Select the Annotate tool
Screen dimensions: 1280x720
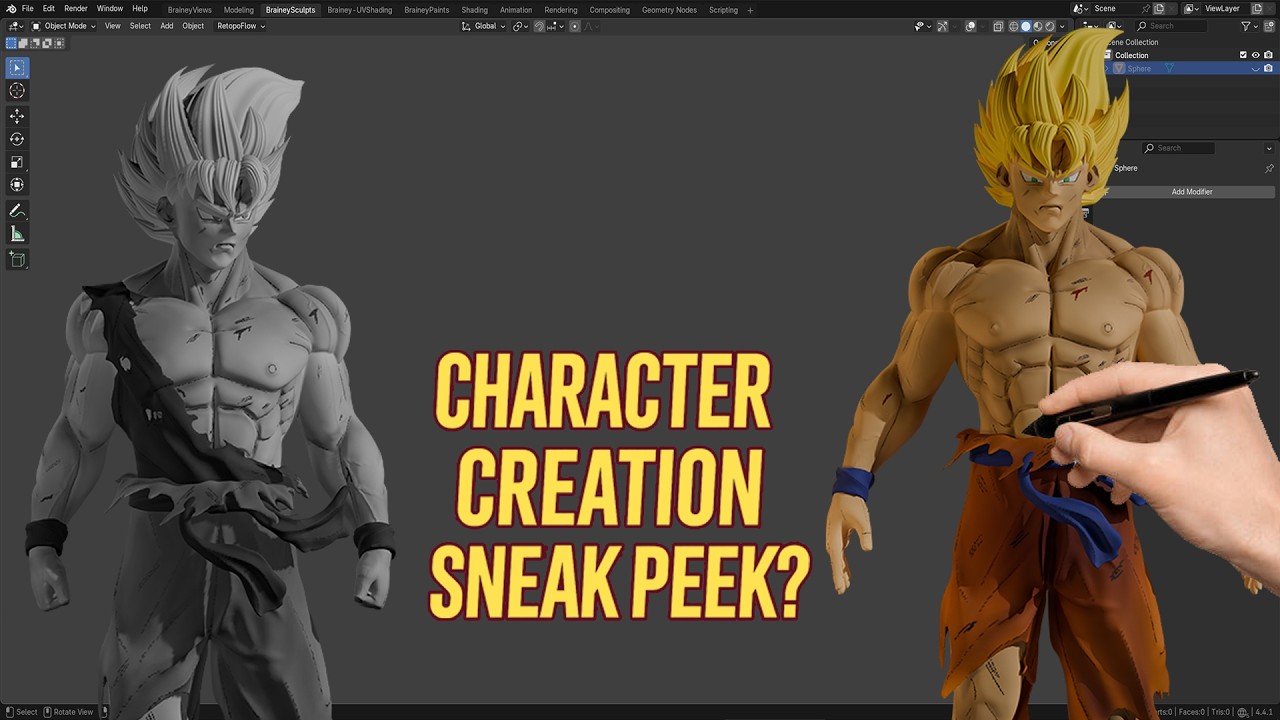17,211
